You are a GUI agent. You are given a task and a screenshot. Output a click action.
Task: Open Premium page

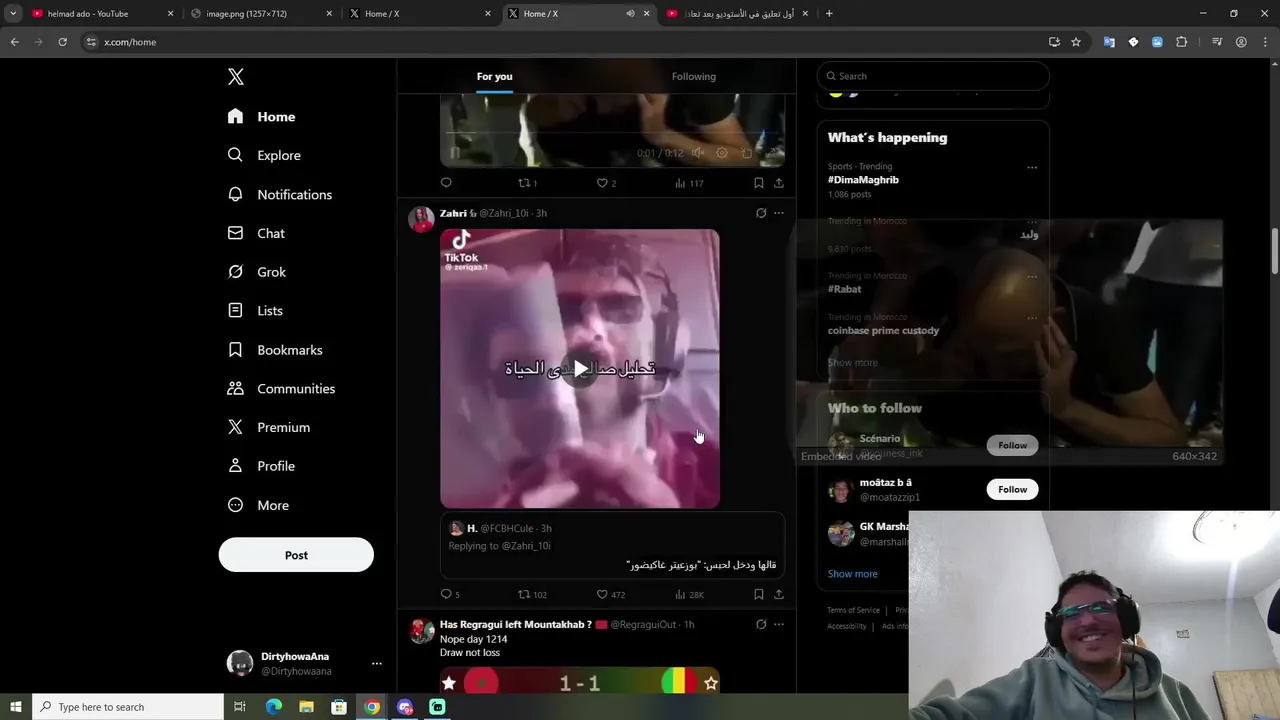[x=268, y=427]
